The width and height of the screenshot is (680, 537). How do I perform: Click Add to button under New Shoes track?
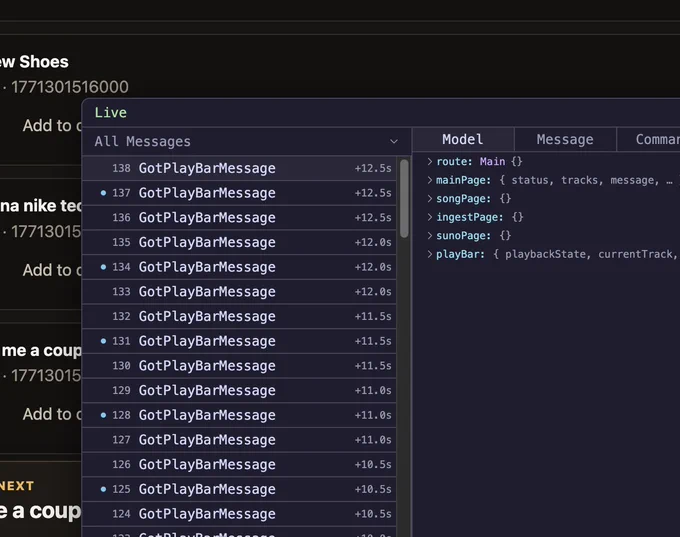click(52, 126)
